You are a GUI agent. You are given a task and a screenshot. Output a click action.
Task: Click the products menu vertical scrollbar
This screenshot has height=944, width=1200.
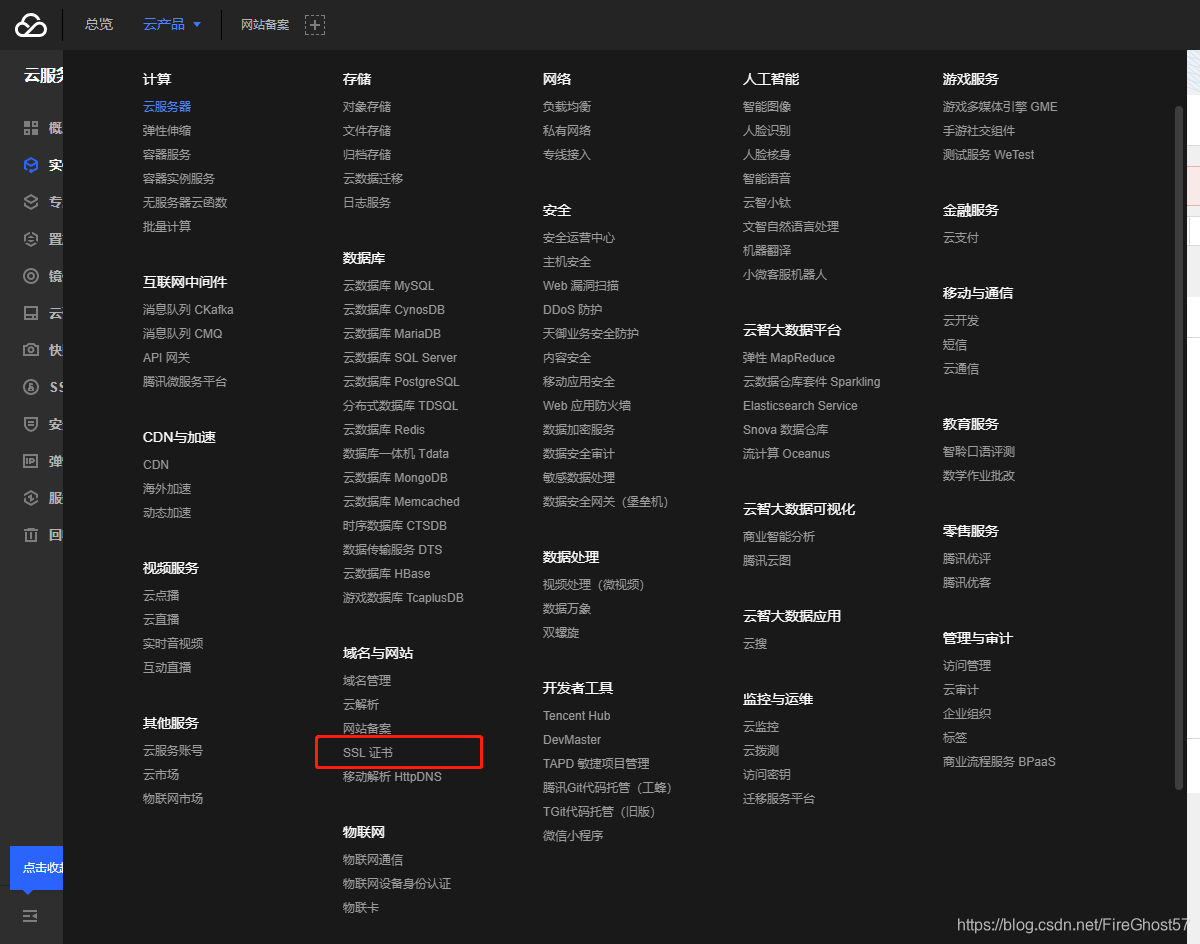pyautogui.click(x=1179, y=448)
